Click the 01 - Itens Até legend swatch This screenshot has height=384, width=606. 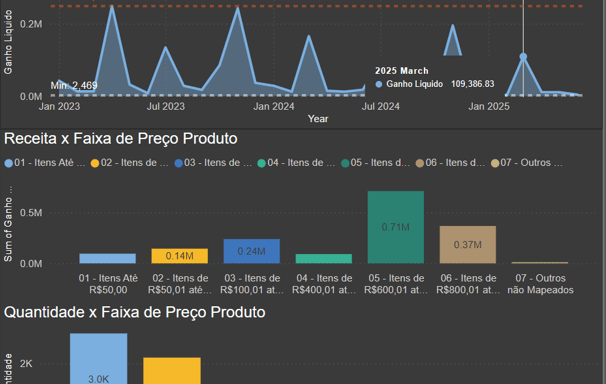pyautogui.click(x=9, y=163)
